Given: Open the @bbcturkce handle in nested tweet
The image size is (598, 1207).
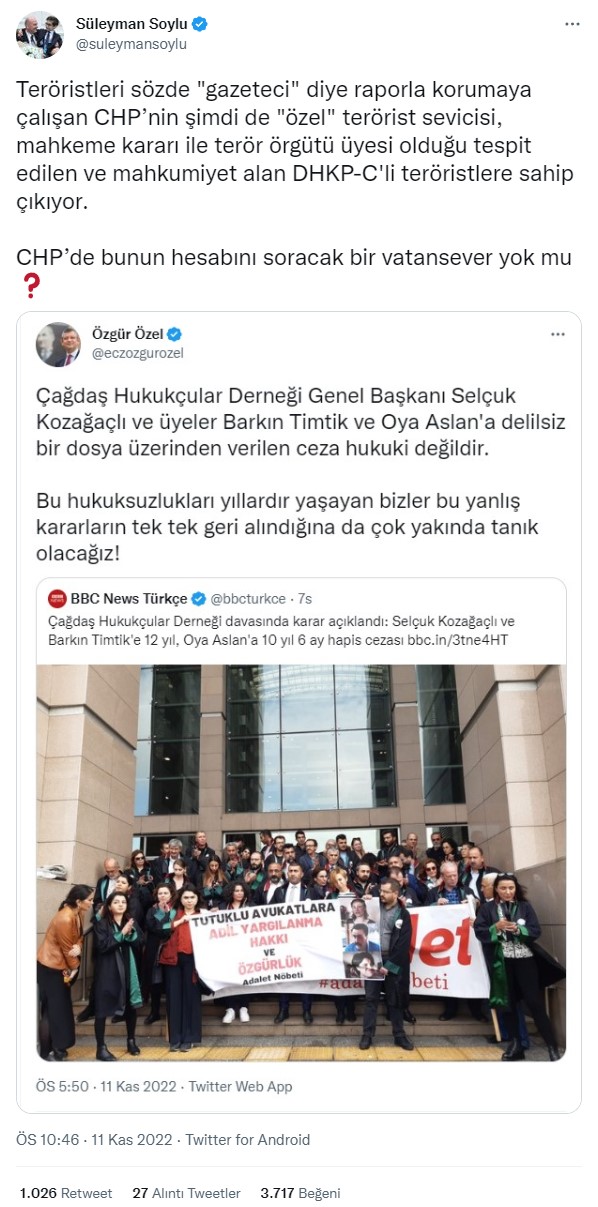Looking at the screenshot, I should [246, 599].
